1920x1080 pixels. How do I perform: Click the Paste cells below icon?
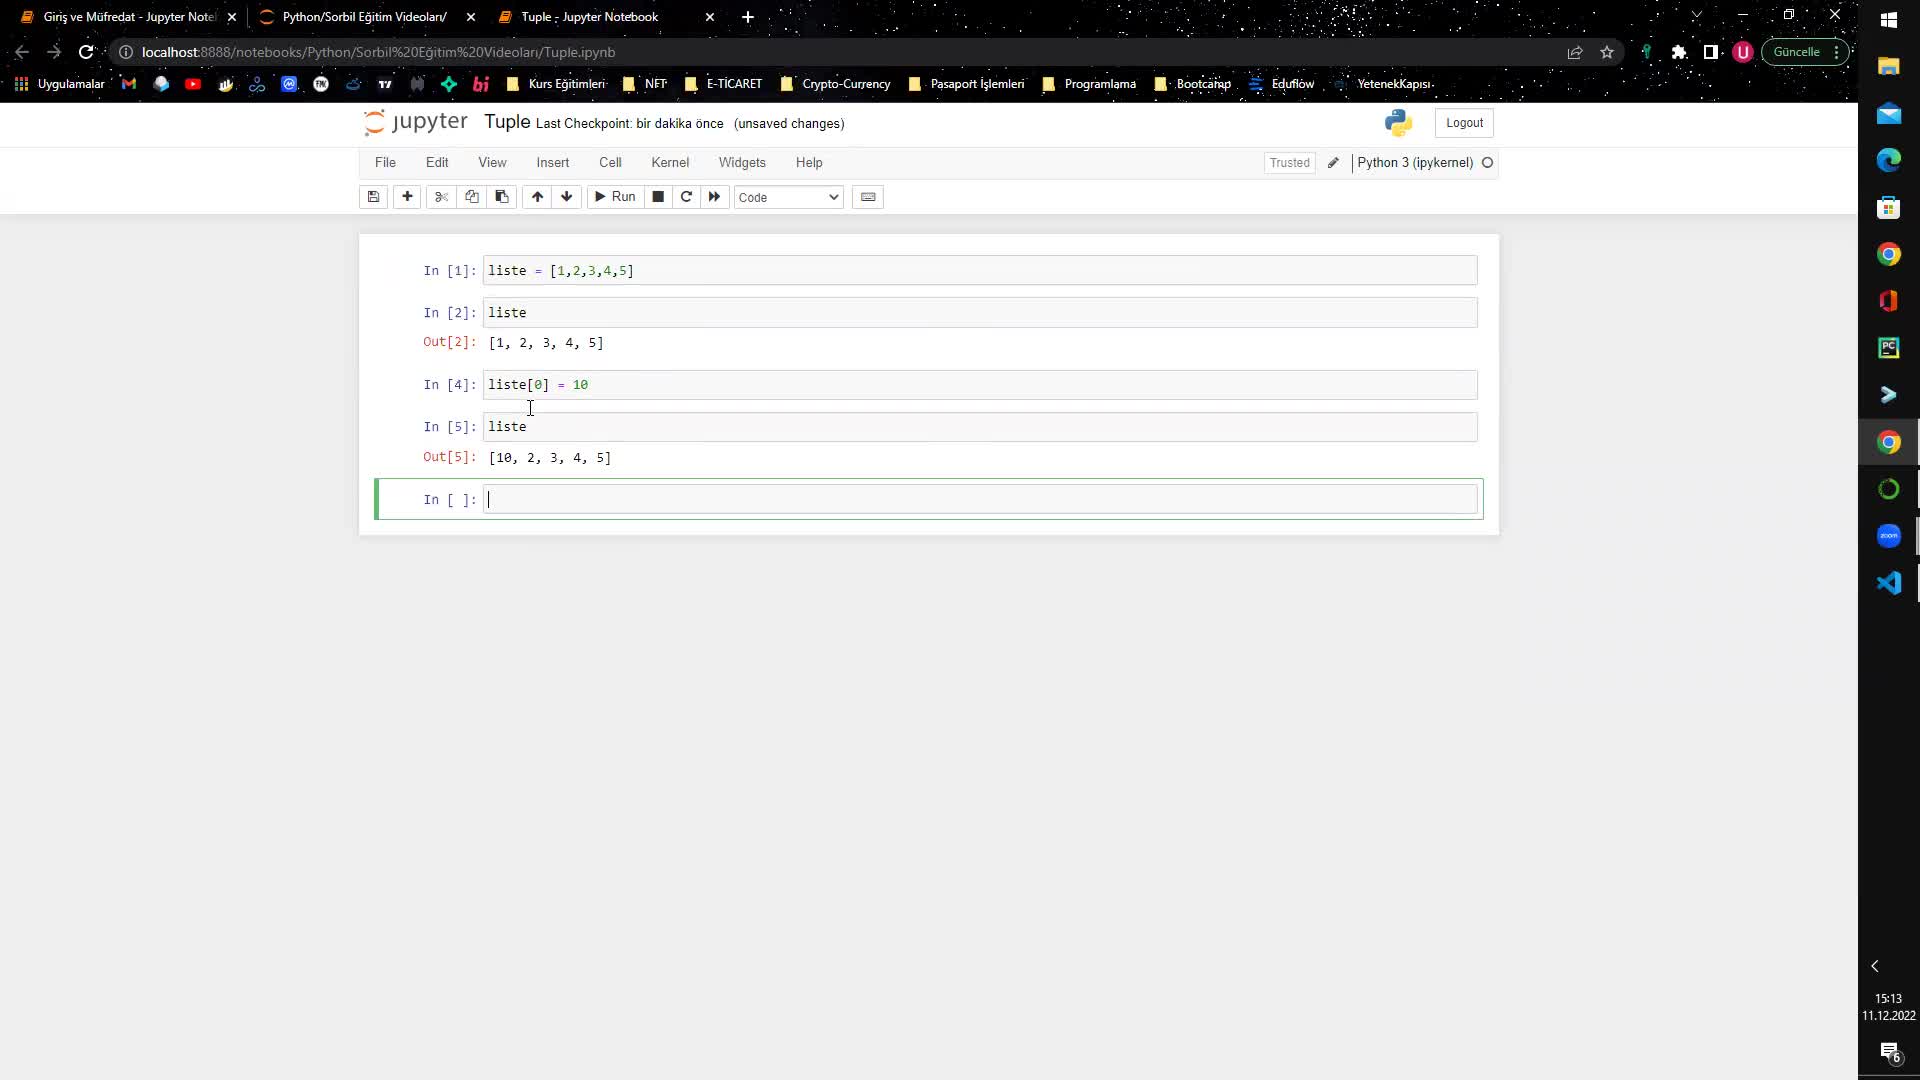tap(501, 196)
